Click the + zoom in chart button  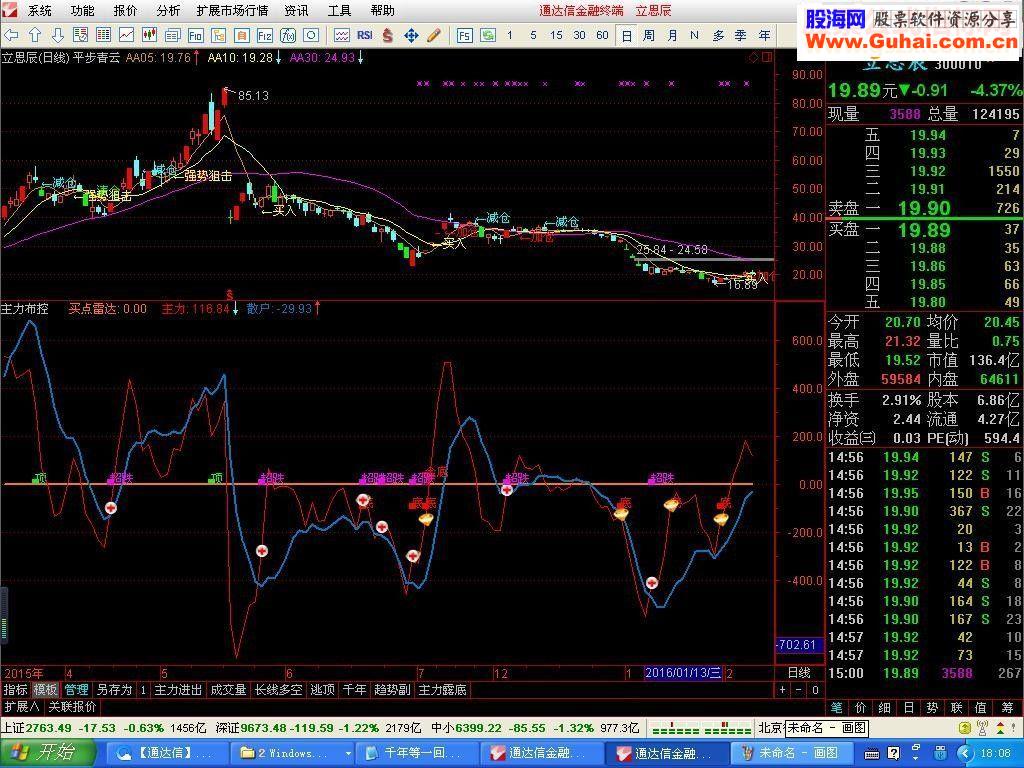coord(783,690)
